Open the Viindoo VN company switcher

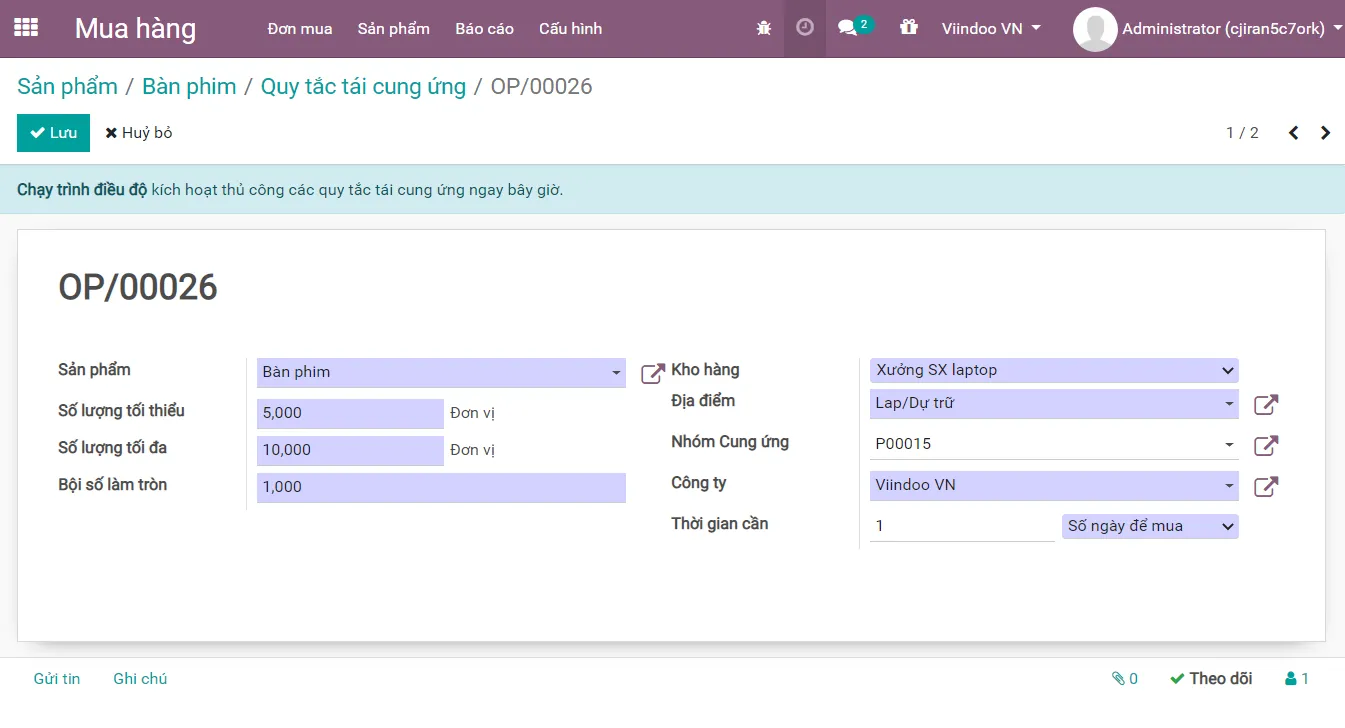click(991, 28)
